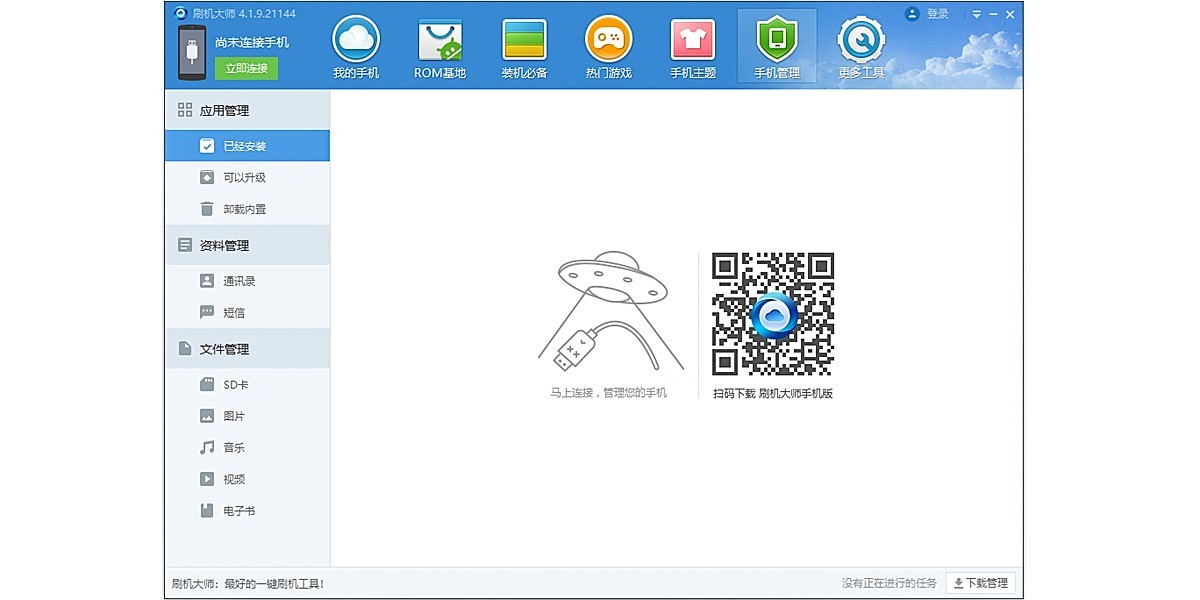Click the 下载管理 button
Screen dimensions: 1200x600
pyautogui.click(x=980, y=583)
